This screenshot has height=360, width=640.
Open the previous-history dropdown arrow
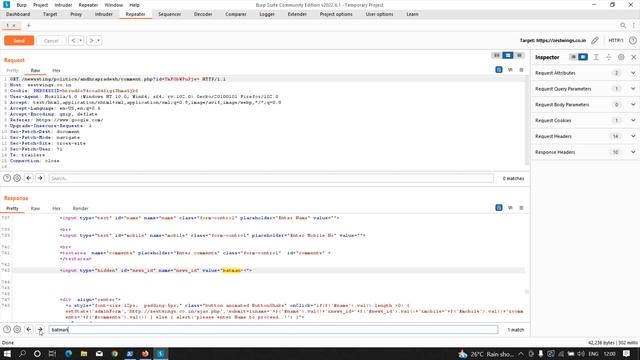pyautogui.click(x=80, y=41)
